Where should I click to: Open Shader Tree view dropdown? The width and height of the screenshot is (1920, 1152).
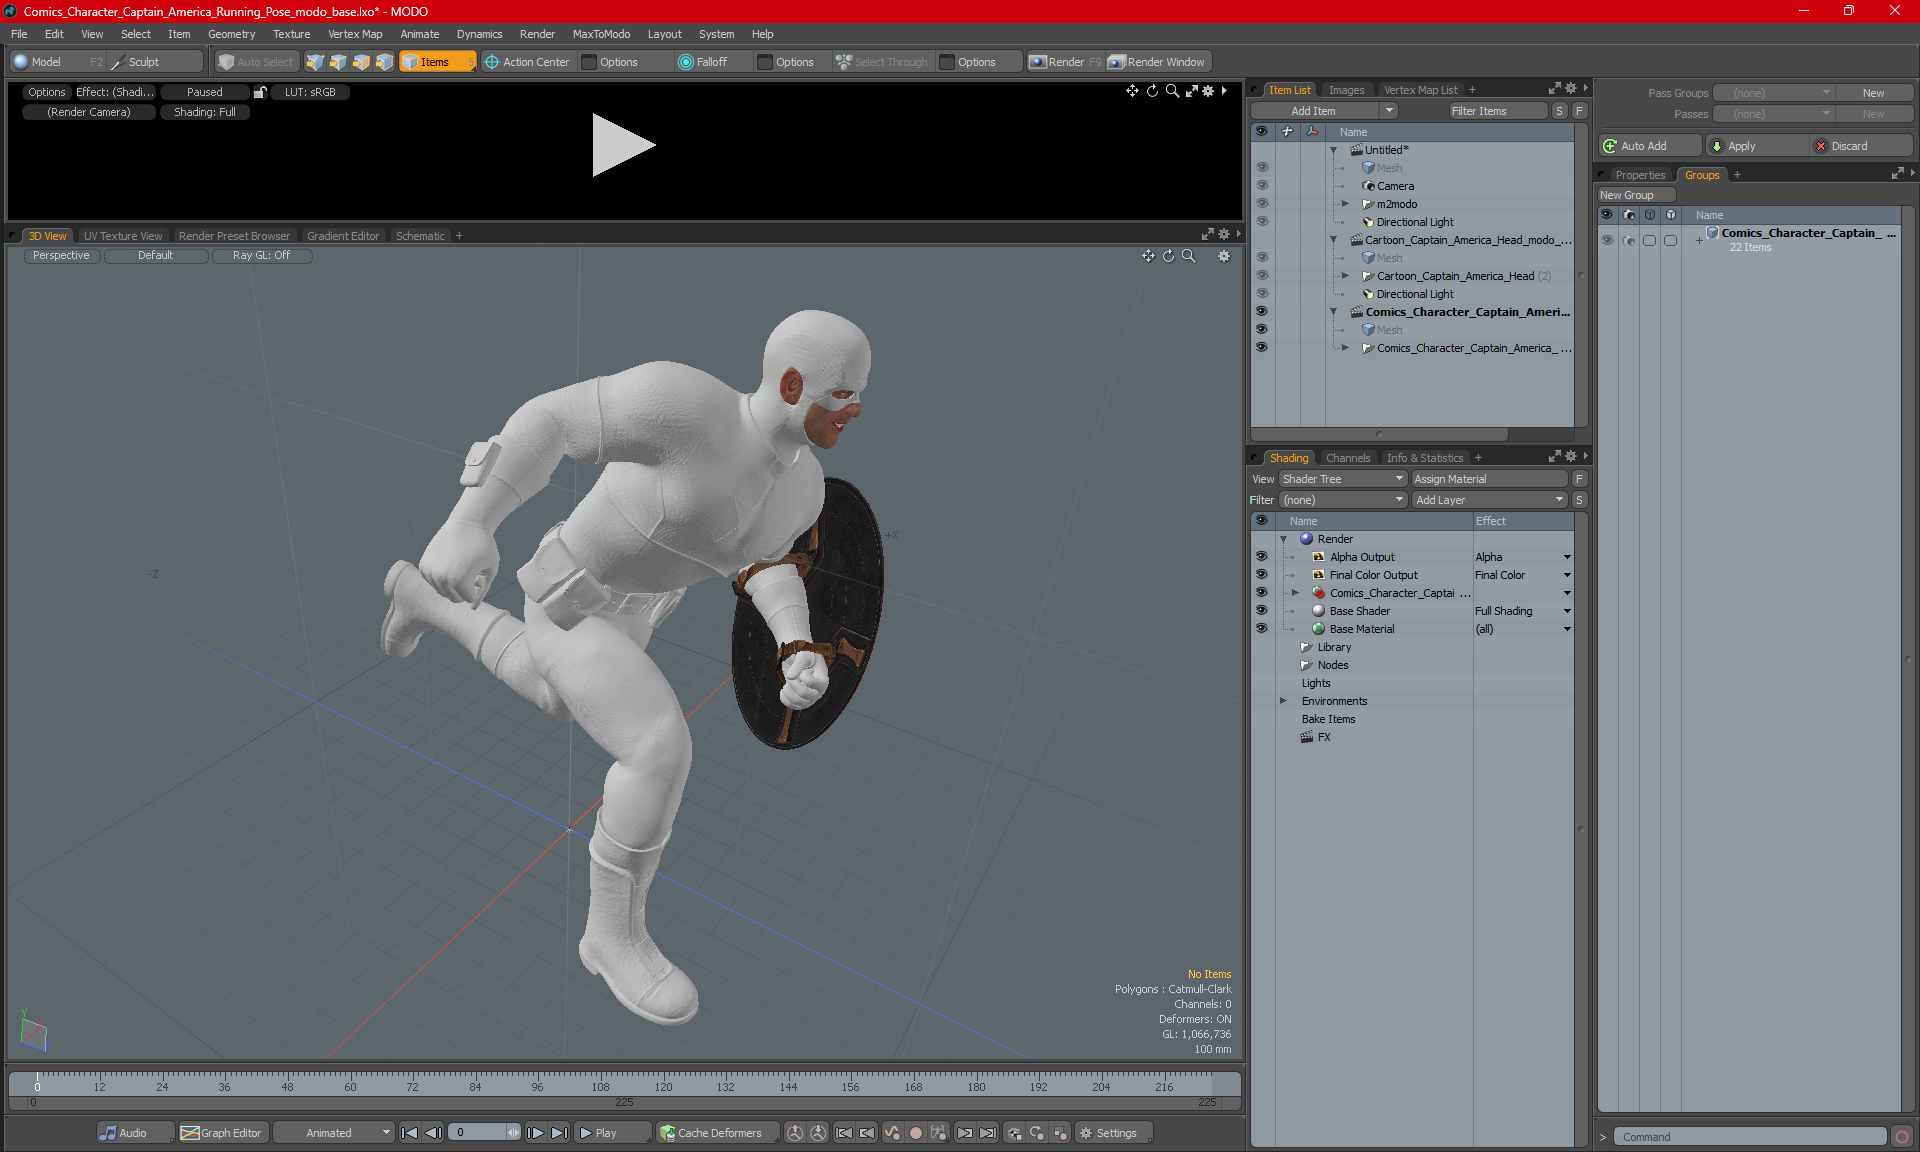point(1343,479)
